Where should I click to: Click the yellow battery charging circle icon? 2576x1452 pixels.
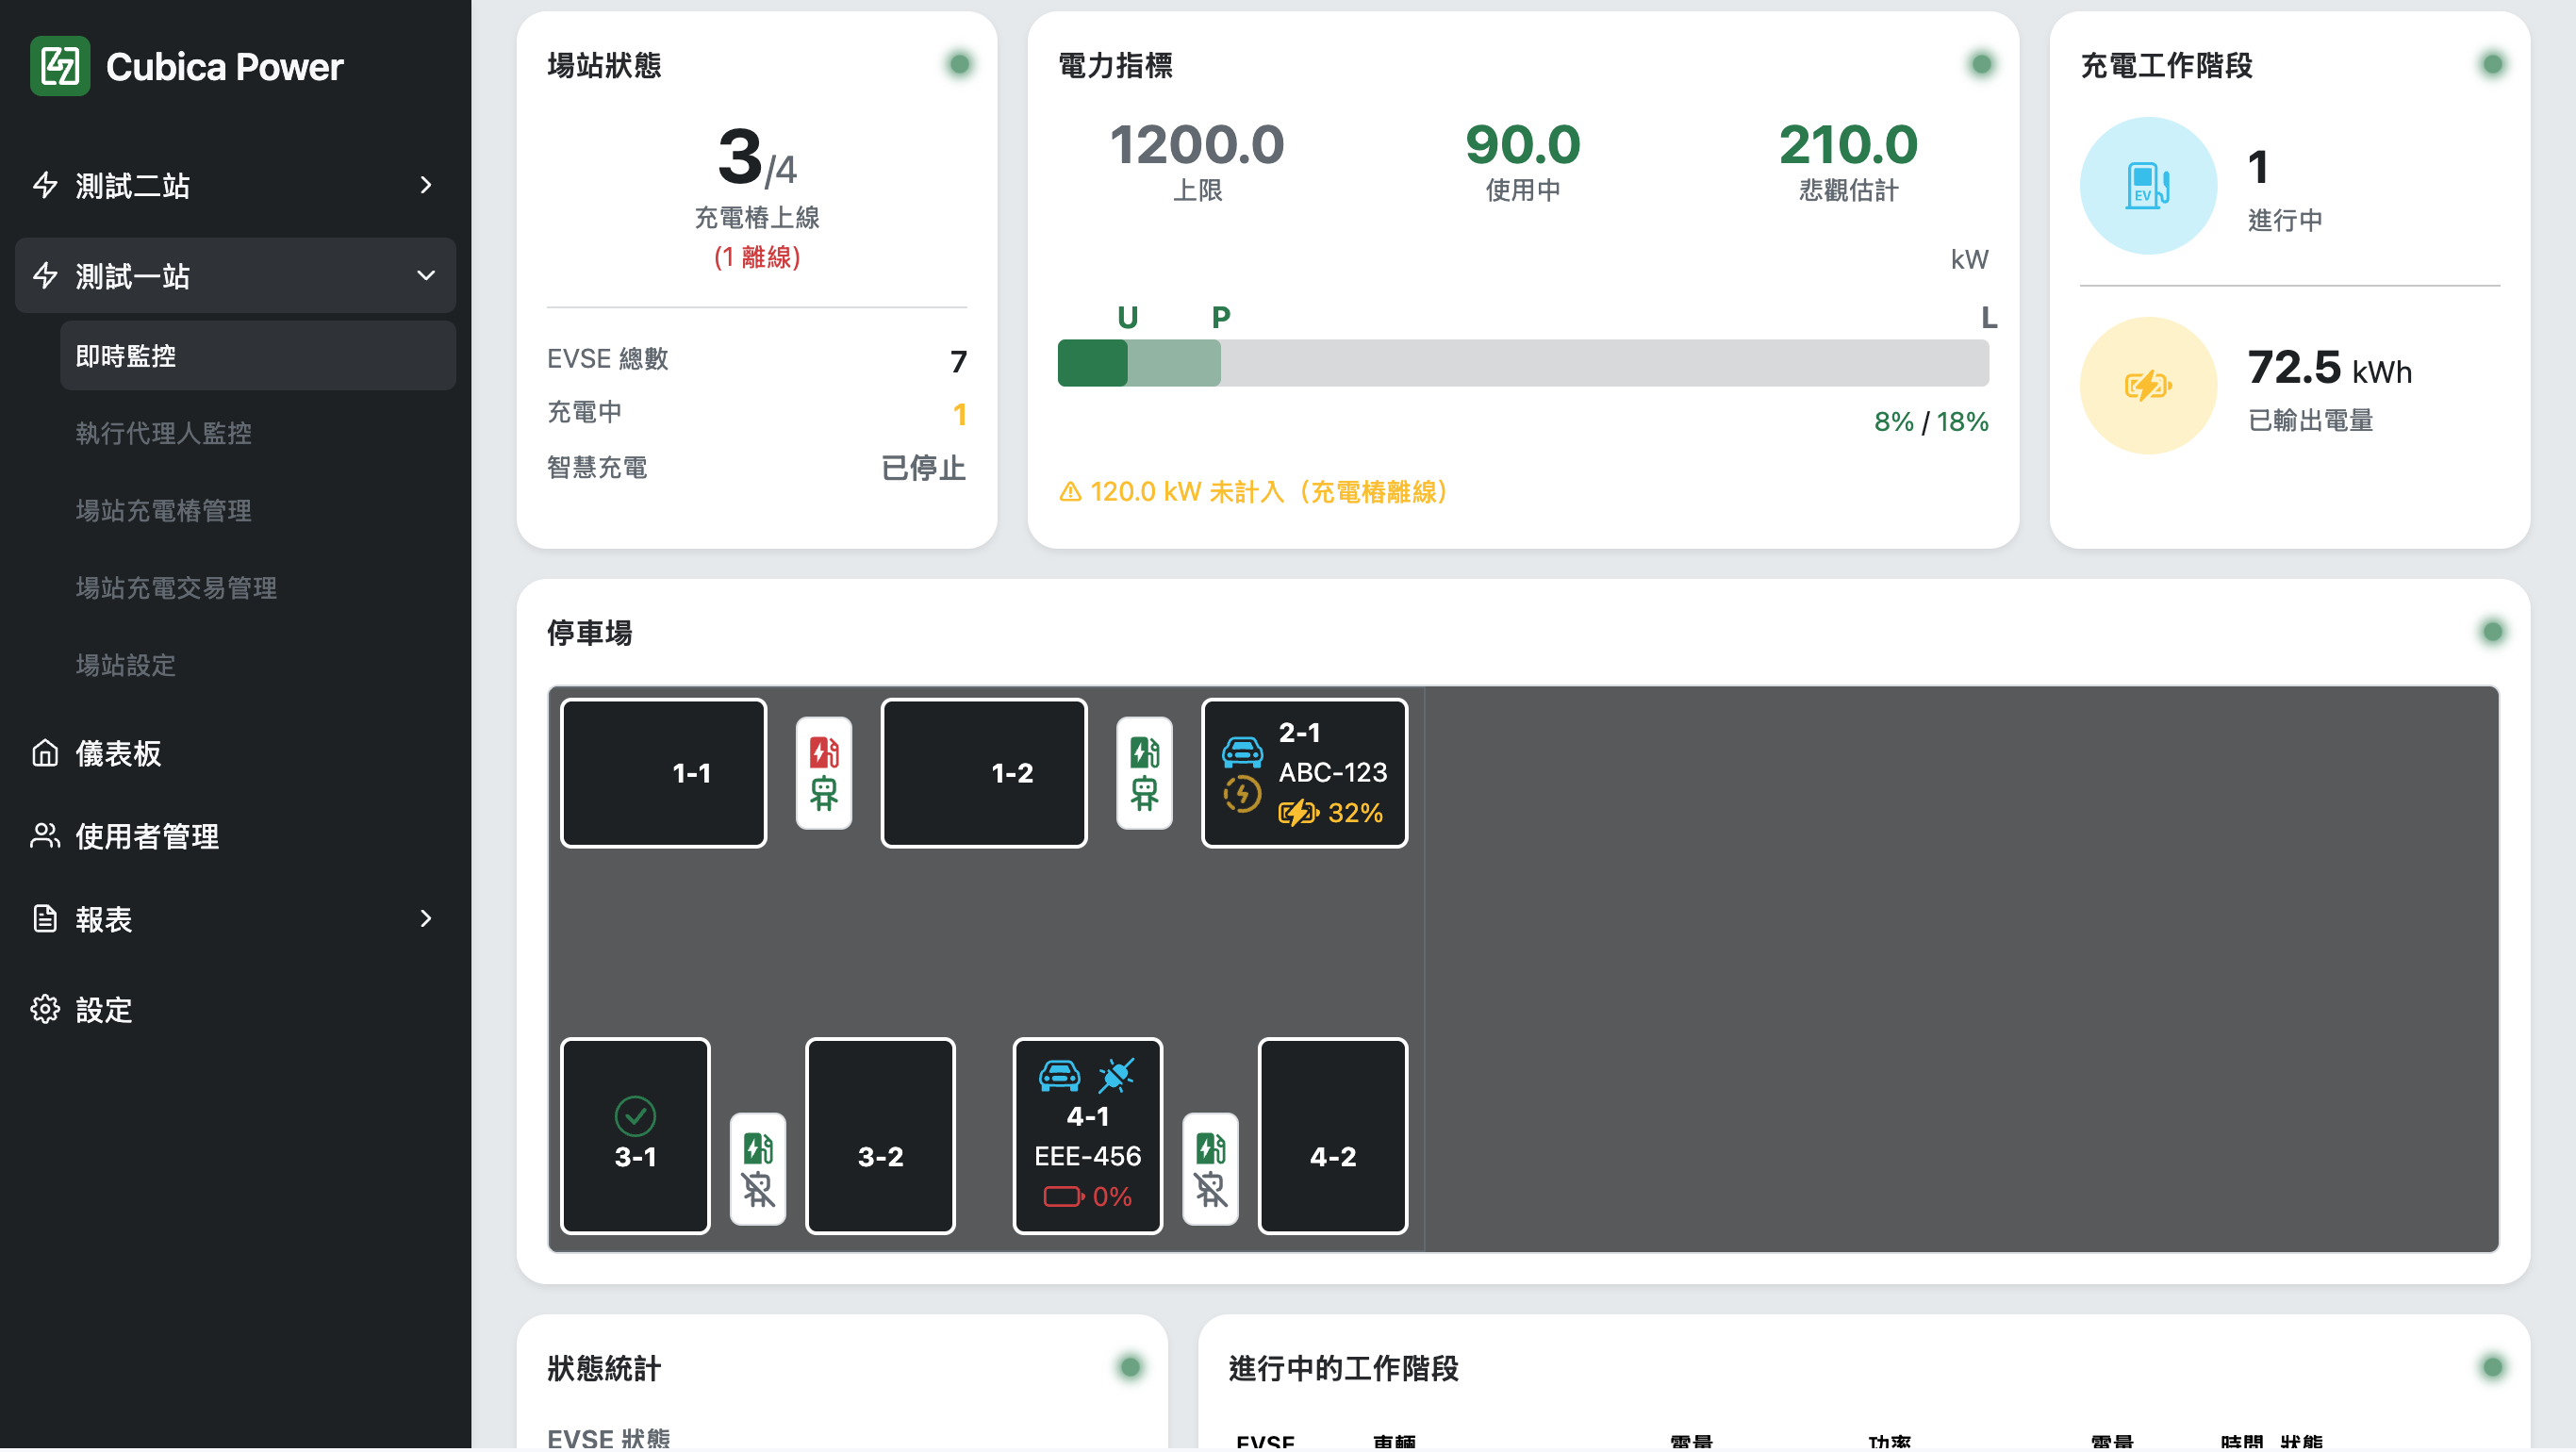(x=2147, y=385)
